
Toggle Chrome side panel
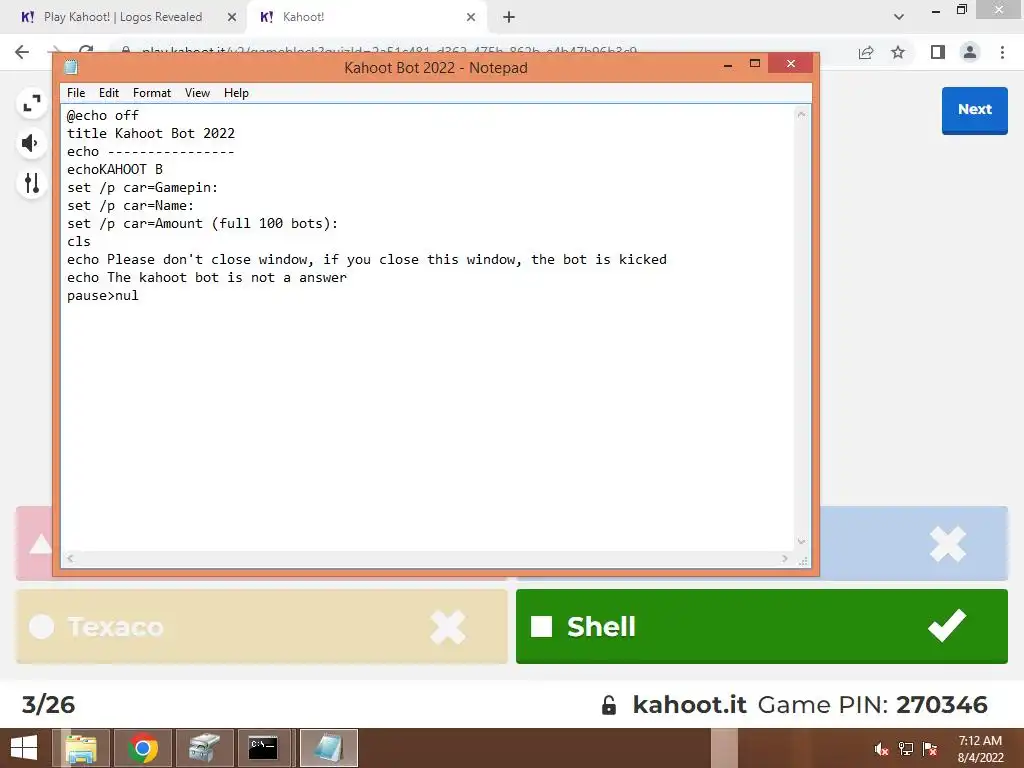937,52
